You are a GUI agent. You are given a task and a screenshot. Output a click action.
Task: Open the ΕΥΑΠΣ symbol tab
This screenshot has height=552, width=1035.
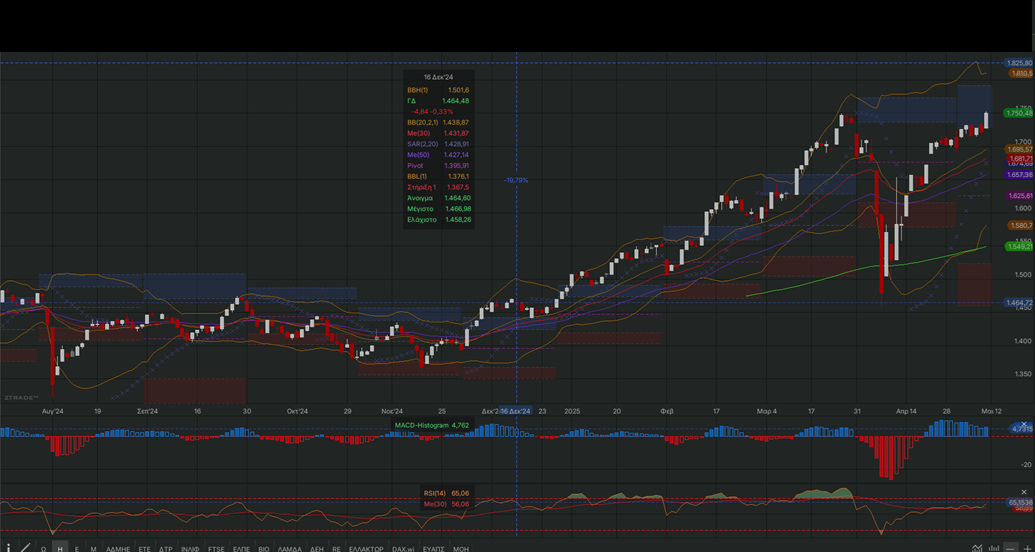point(433,549)
